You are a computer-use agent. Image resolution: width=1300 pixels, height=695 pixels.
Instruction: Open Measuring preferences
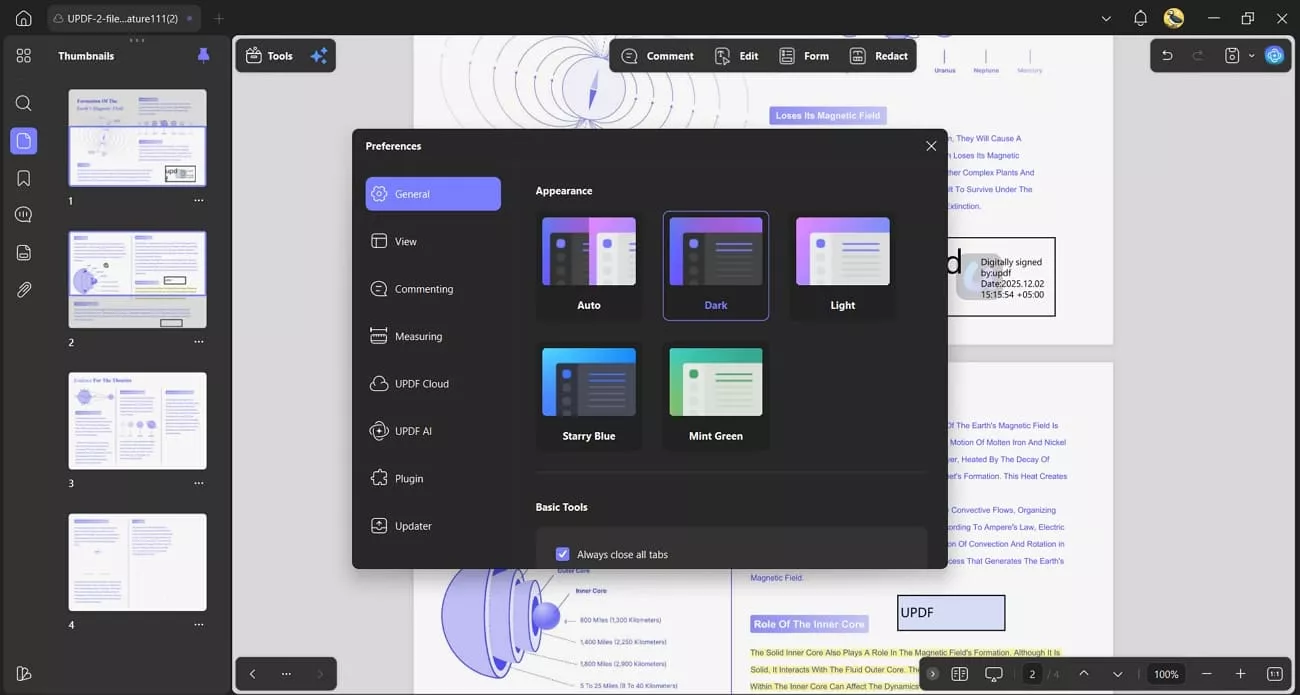tap(433, 336)
